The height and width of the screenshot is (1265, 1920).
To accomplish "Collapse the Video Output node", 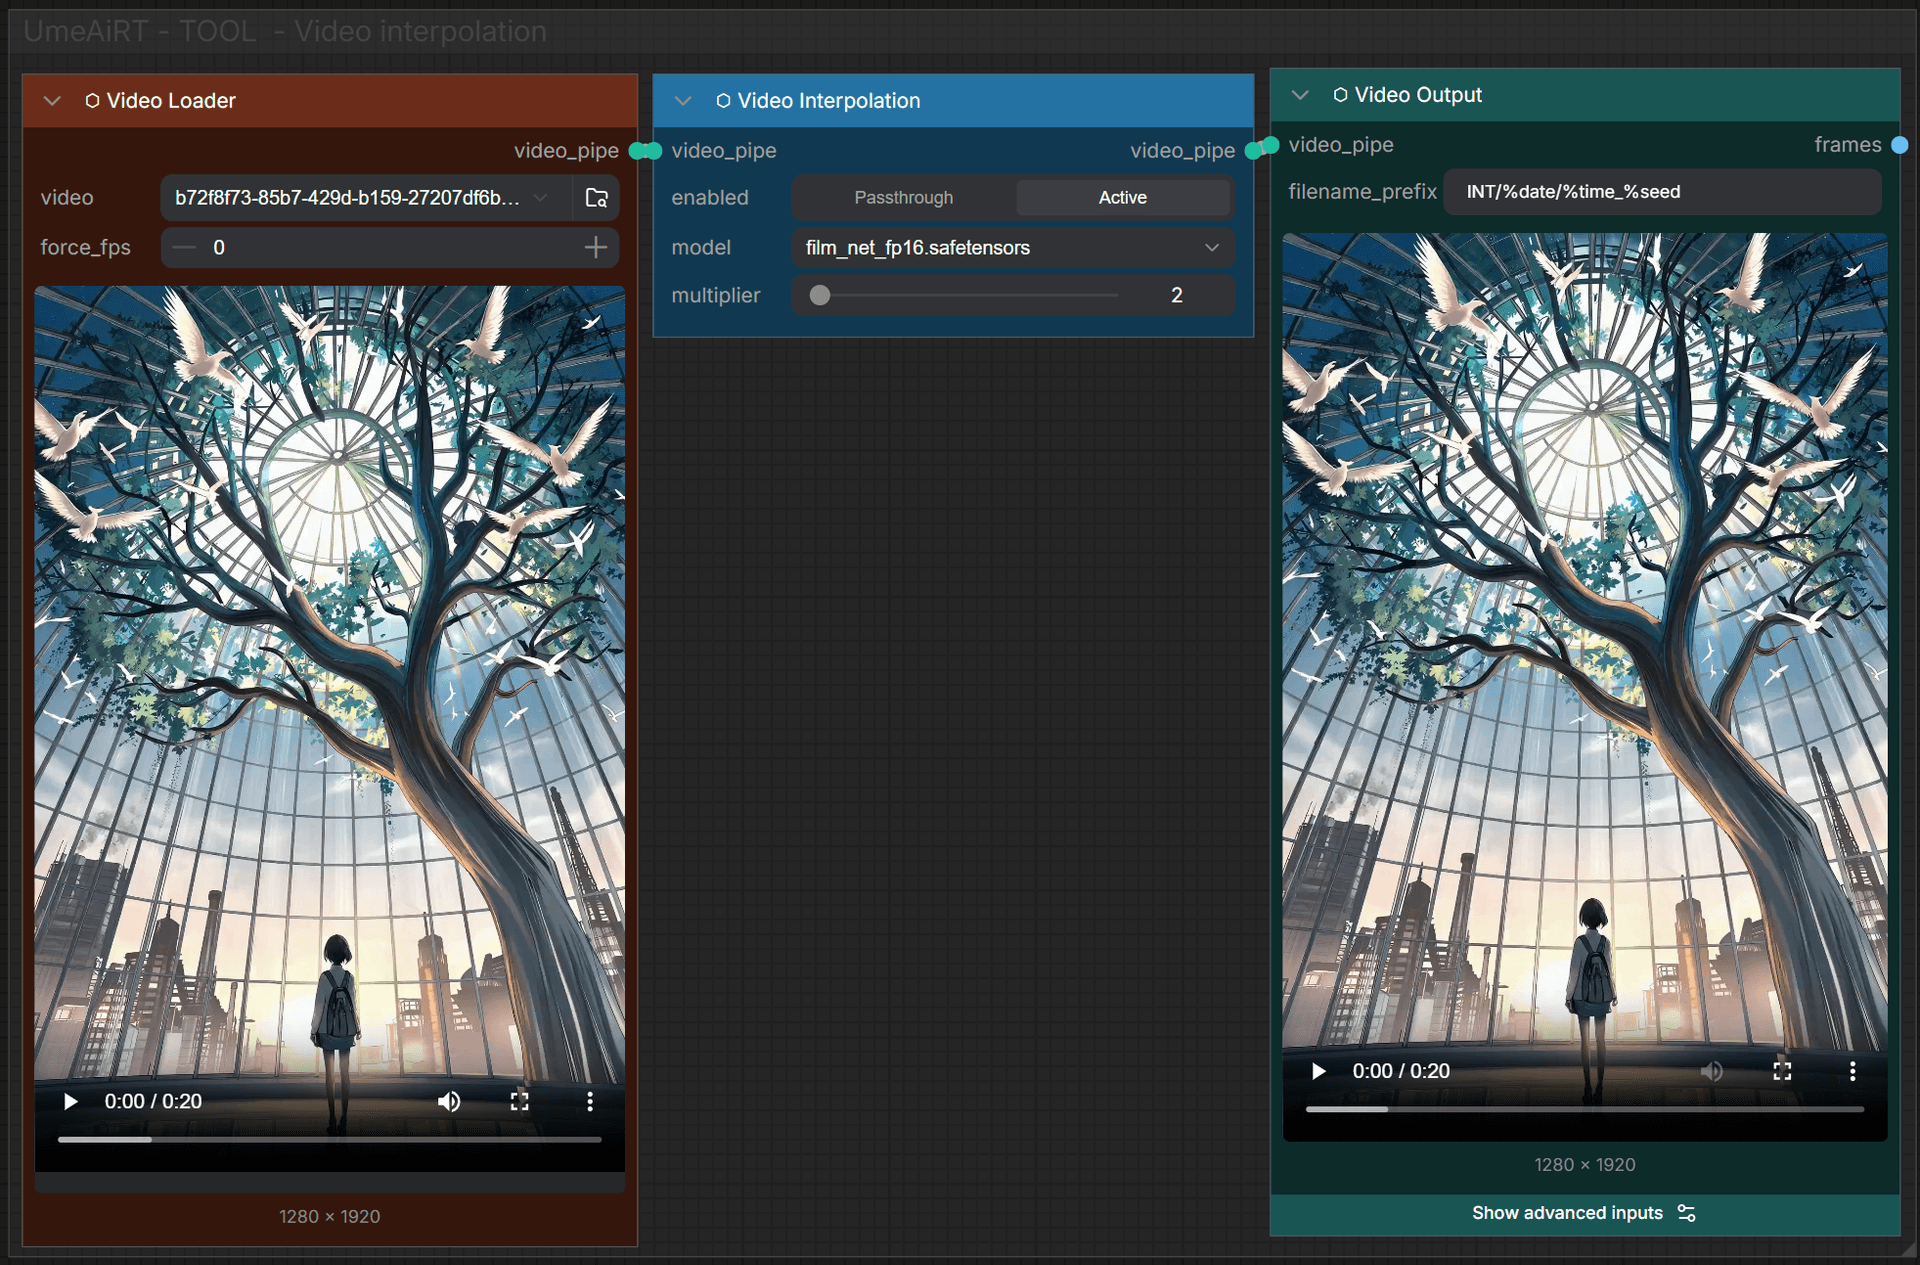I will [x=1300, y=95].
